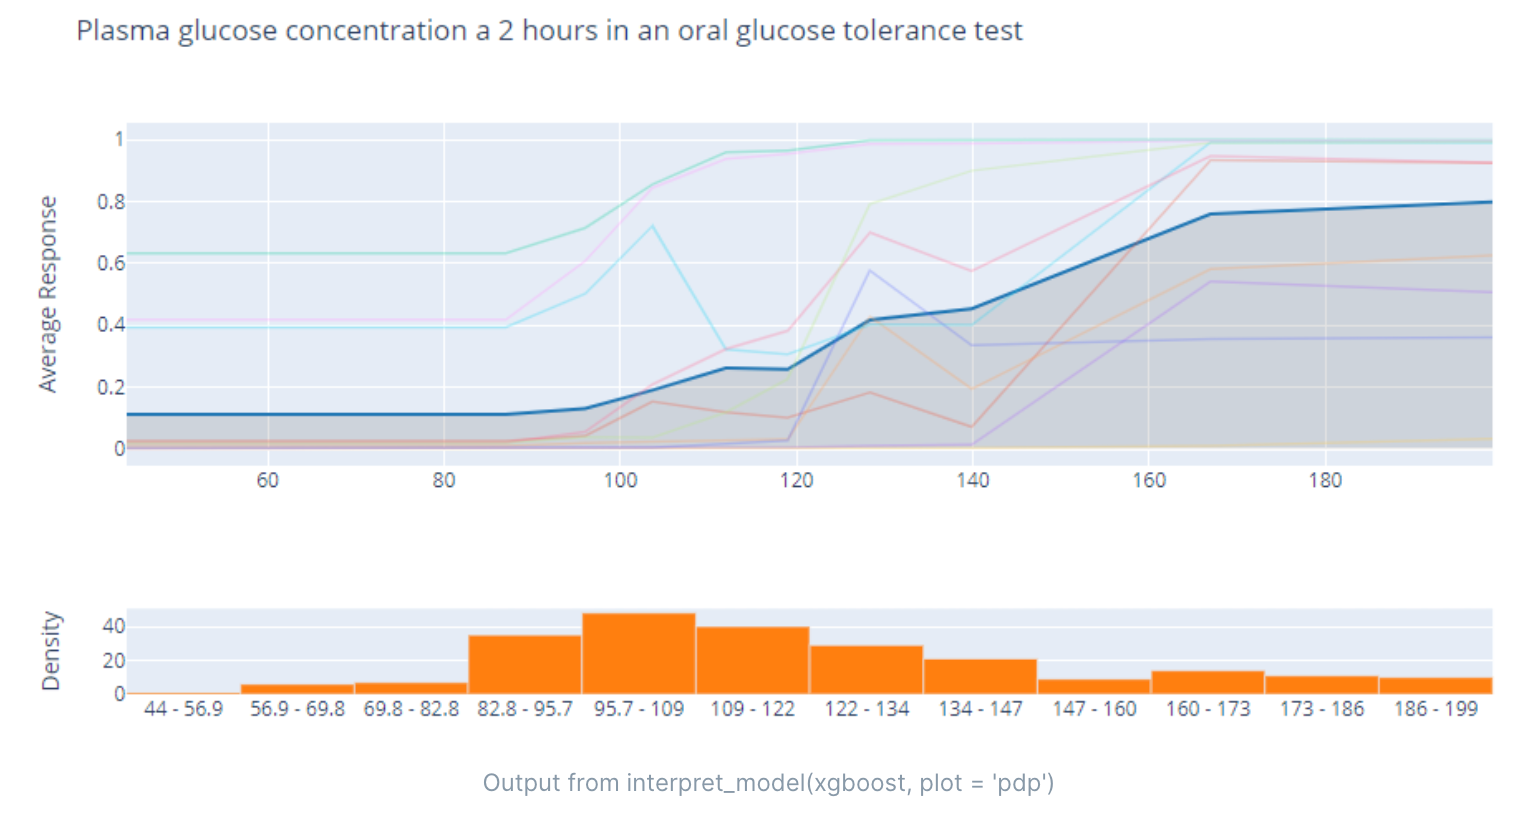
Task: Click the x-axis tick label 60
Action: (x=267, y=480)
